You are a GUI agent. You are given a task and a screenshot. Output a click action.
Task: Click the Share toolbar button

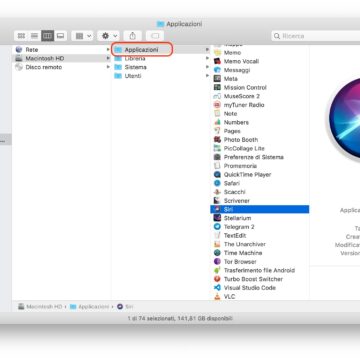pyautogui.click(x=133, y=36)
